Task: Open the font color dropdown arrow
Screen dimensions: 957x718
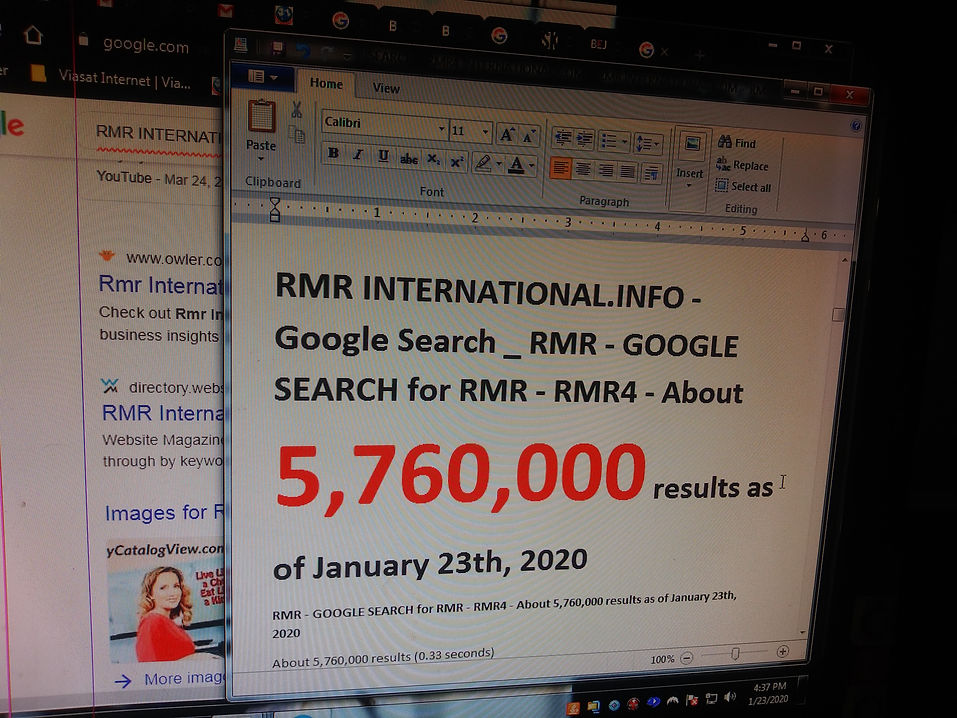Action: (x=532, y=165)
